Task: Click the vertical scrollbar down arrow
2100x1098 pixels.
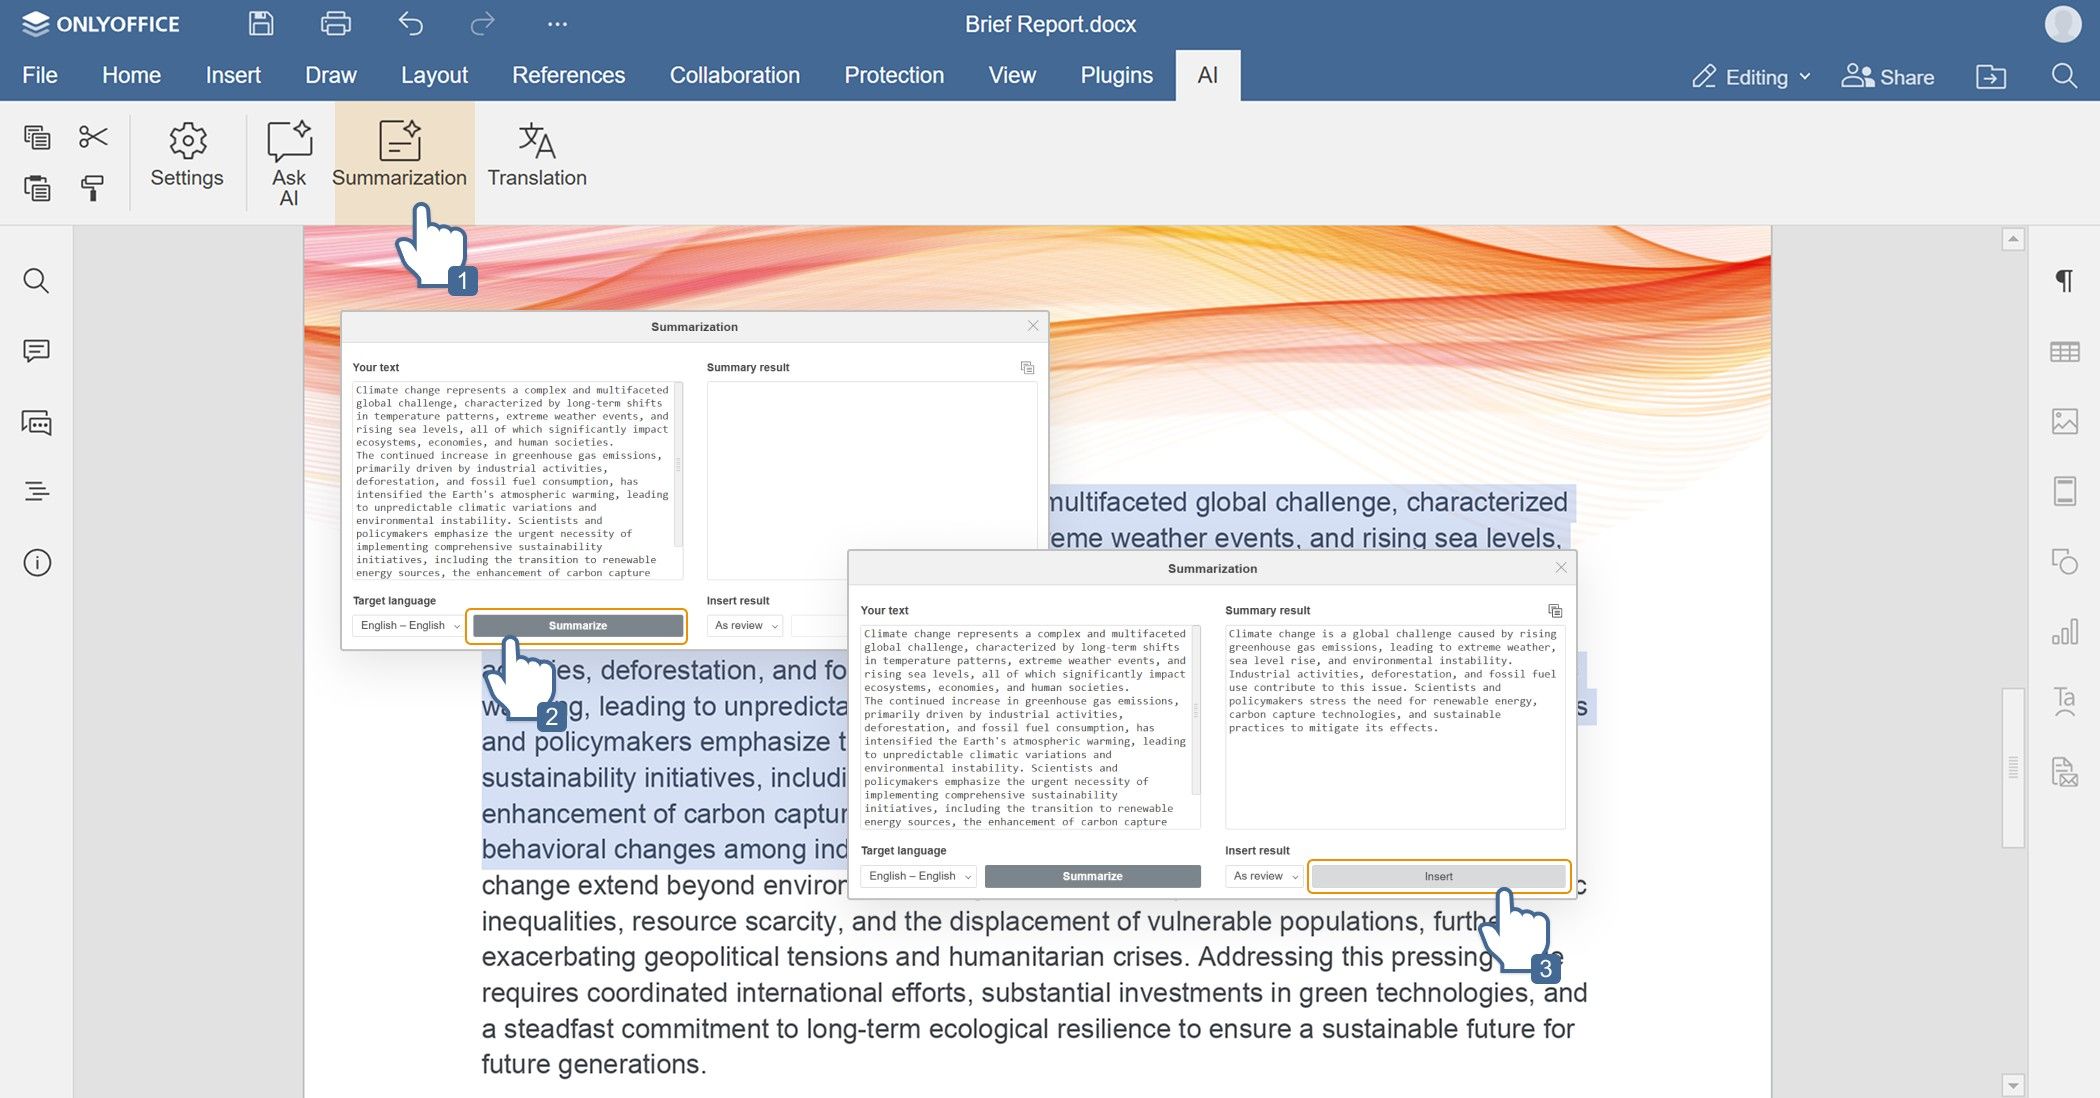Action: 2013,1085
